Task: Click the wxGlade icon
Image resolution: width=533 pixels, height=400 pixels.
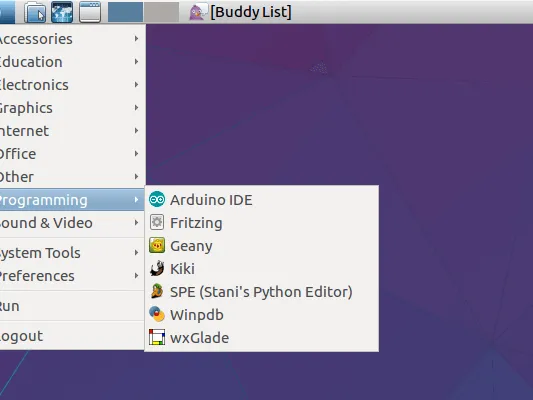Action: tap(157, 337)
